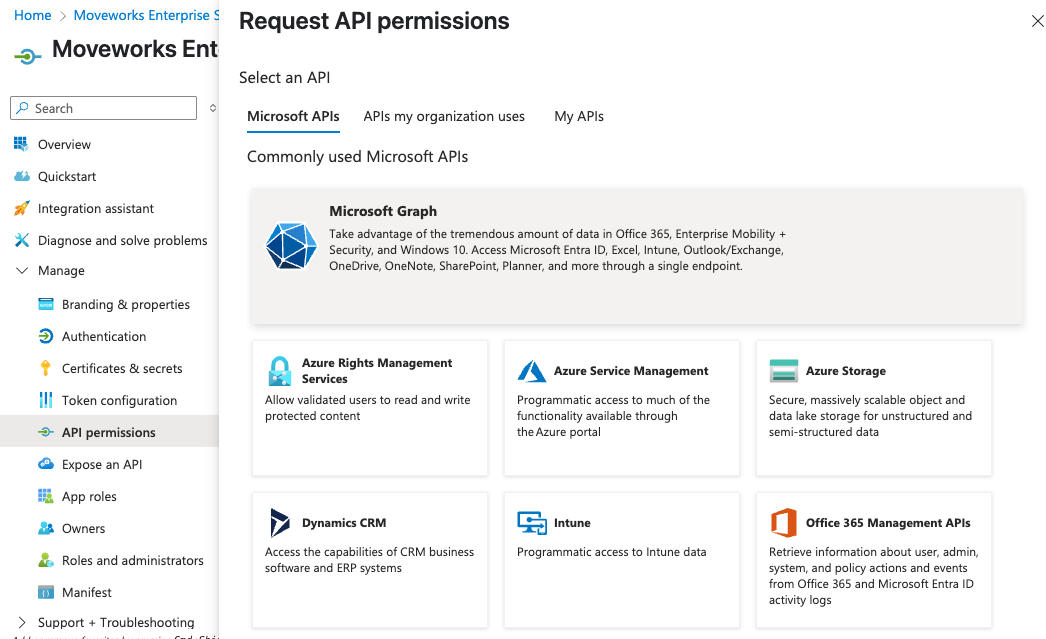
Task: Switch to APIs my organization uses tab
Action: pos(444,116)
